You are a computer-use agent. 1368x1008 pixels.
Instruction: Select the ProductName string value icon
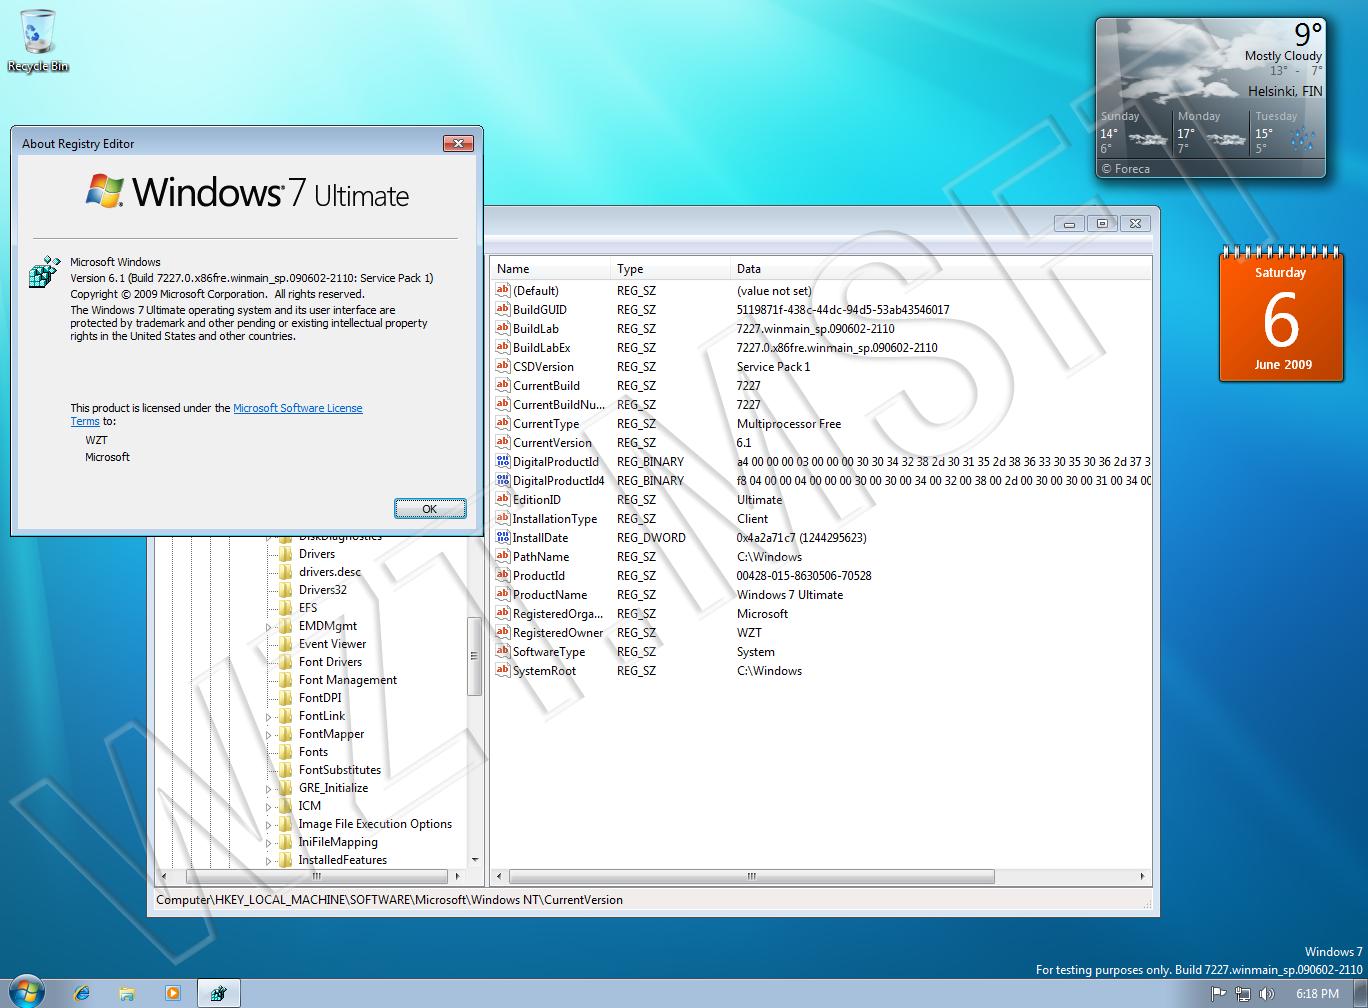pos(503,595)
